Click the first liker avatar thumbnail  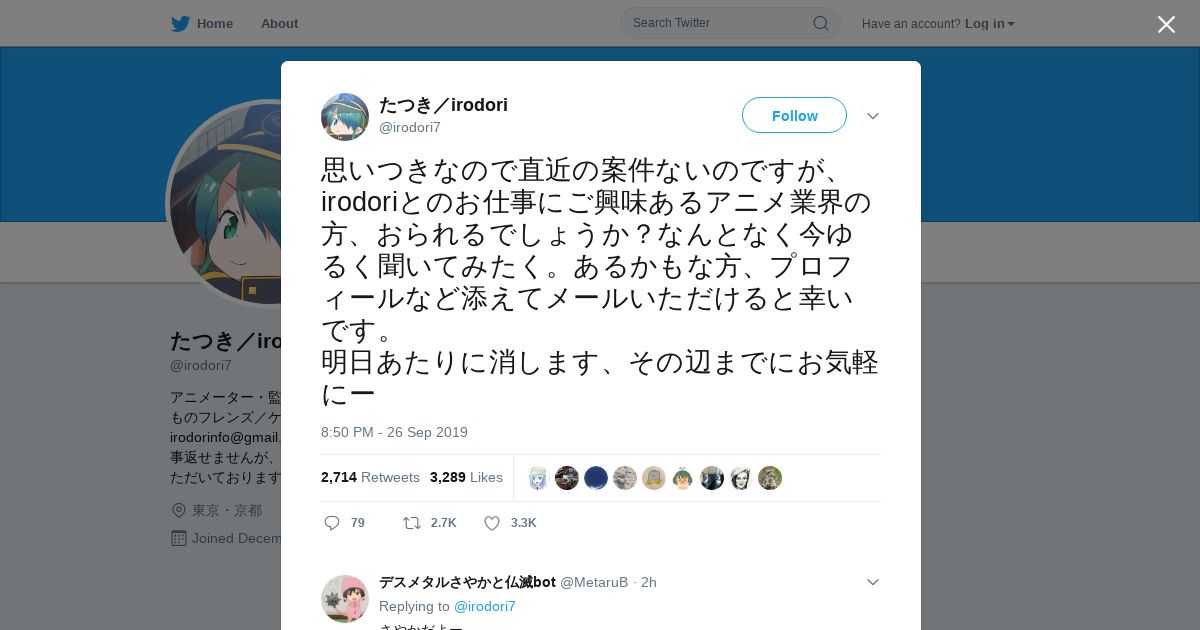tap(538, 478)
